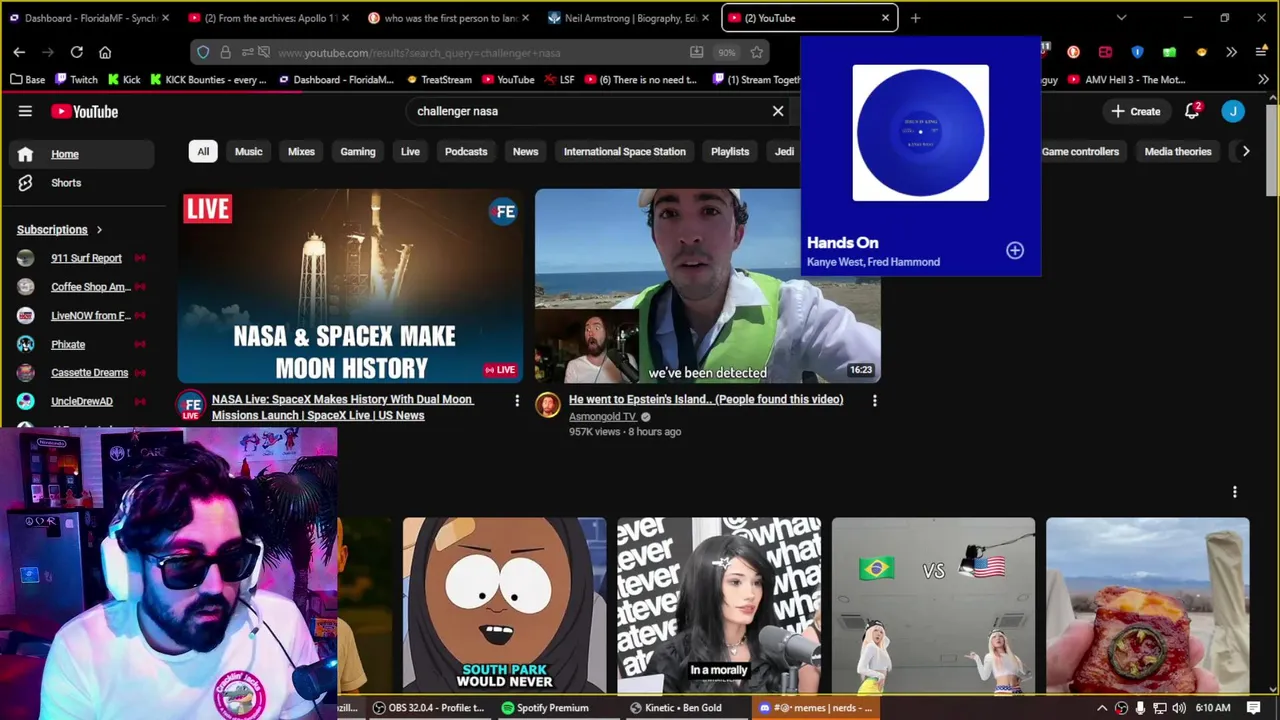
Task: Open Discord memes taskbar window
Action: click(815, 708)
